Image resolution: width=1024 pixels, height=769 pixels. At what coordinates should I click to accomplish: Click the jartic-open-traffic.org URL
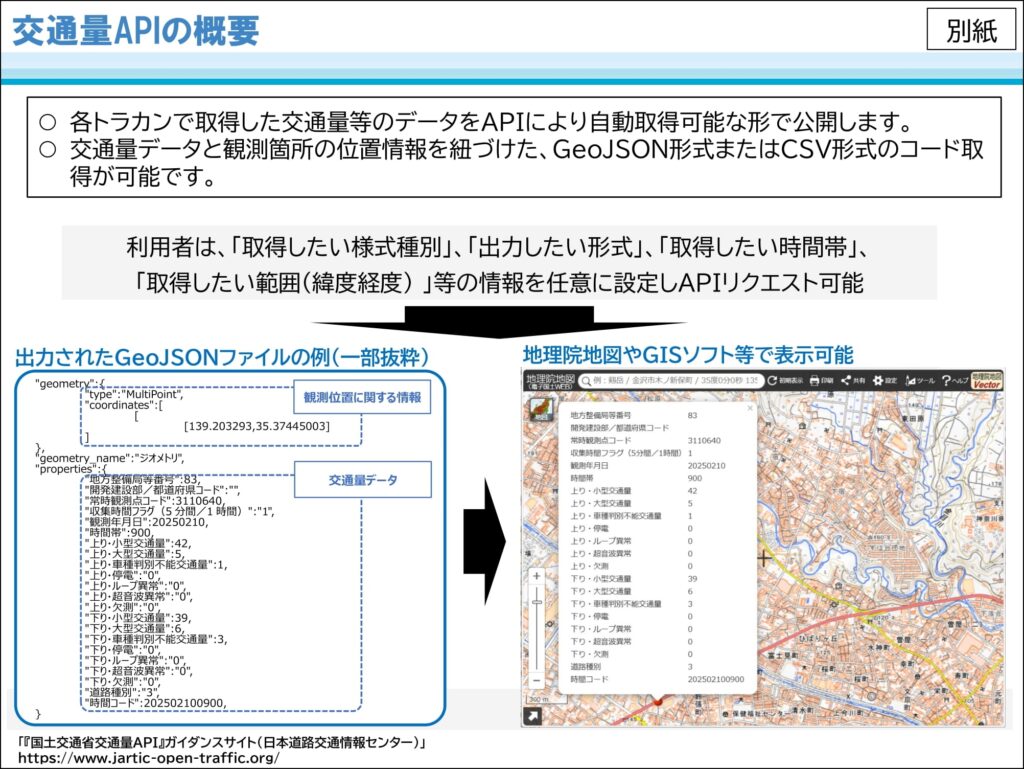click(x=149, y=758)
